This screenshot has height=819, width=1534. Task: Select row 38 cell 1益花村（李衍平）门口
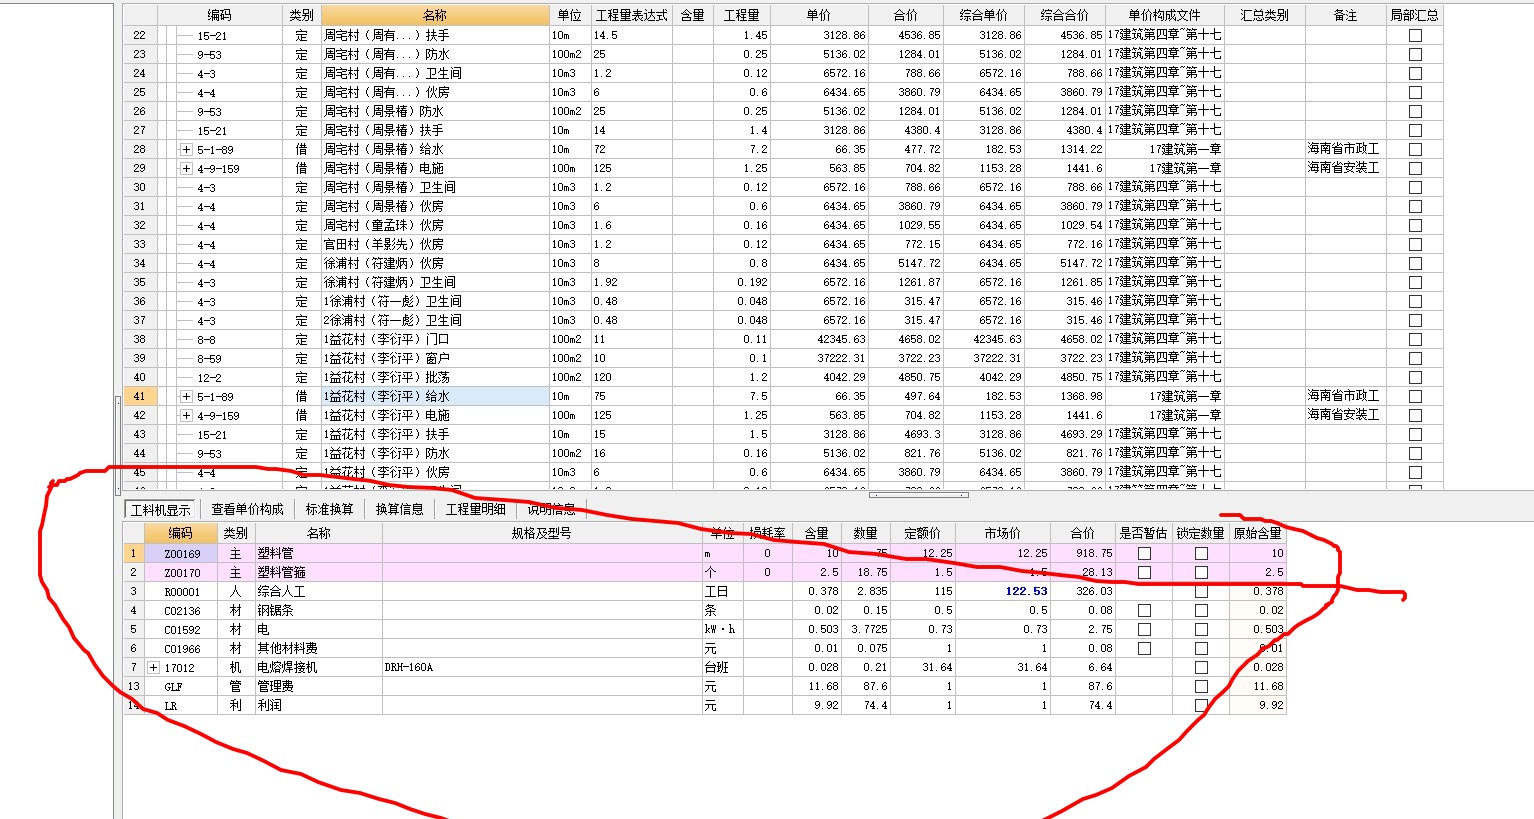tap(435, 339)
